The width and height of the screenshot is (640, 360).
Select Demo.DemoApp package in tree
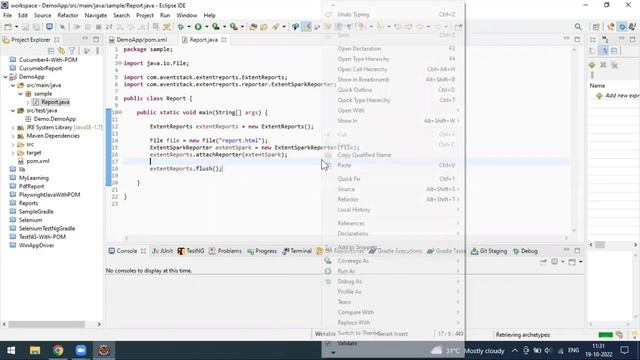click(55, 119)
